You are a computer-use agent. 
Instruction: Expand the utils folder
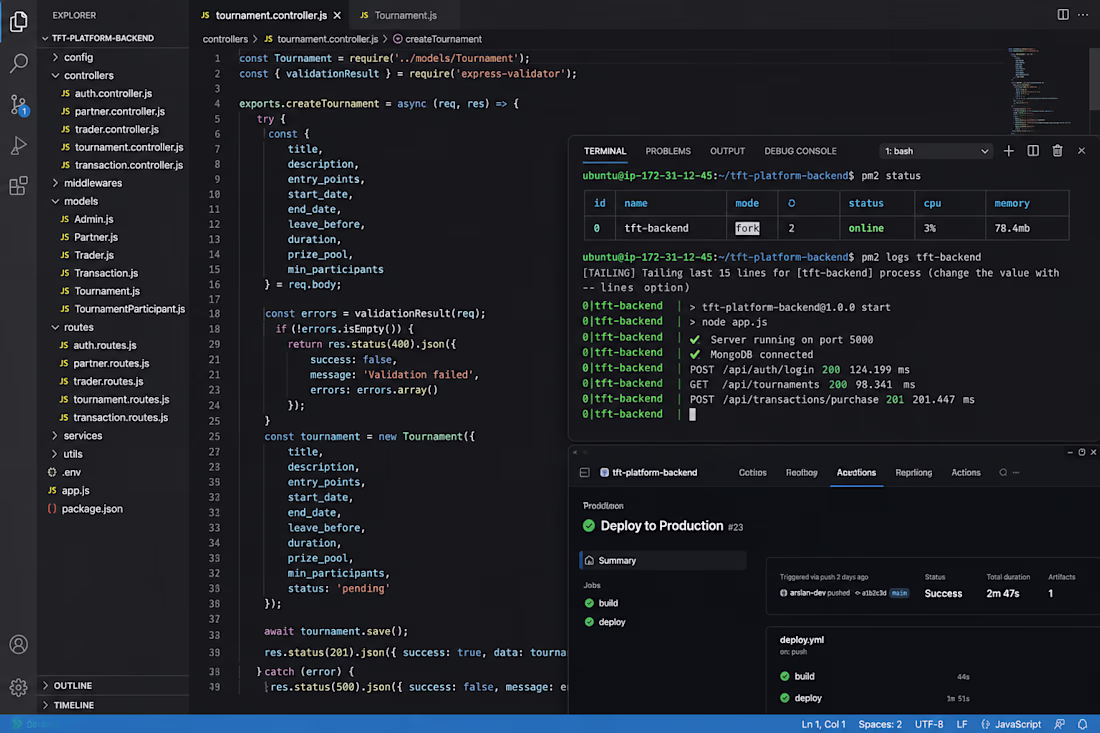point(73,454)
